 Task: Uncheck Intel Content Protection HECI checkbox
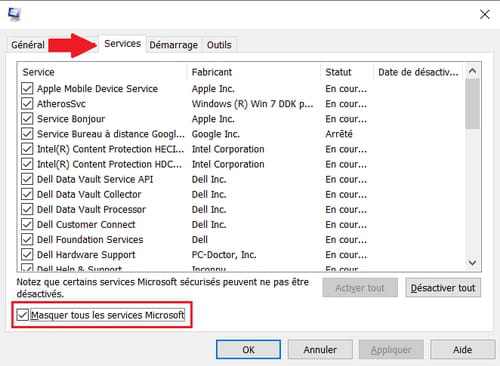pyautogui.click(x=27, y=149)
